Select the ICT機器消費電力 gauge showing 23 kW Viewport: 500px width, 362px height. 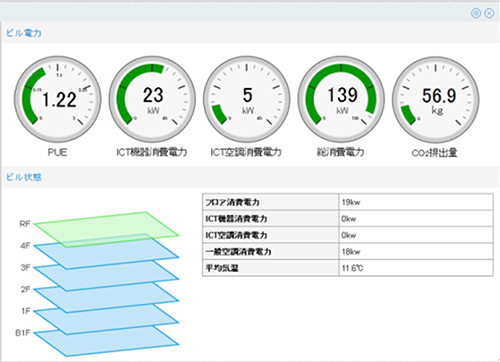[152, 99]
